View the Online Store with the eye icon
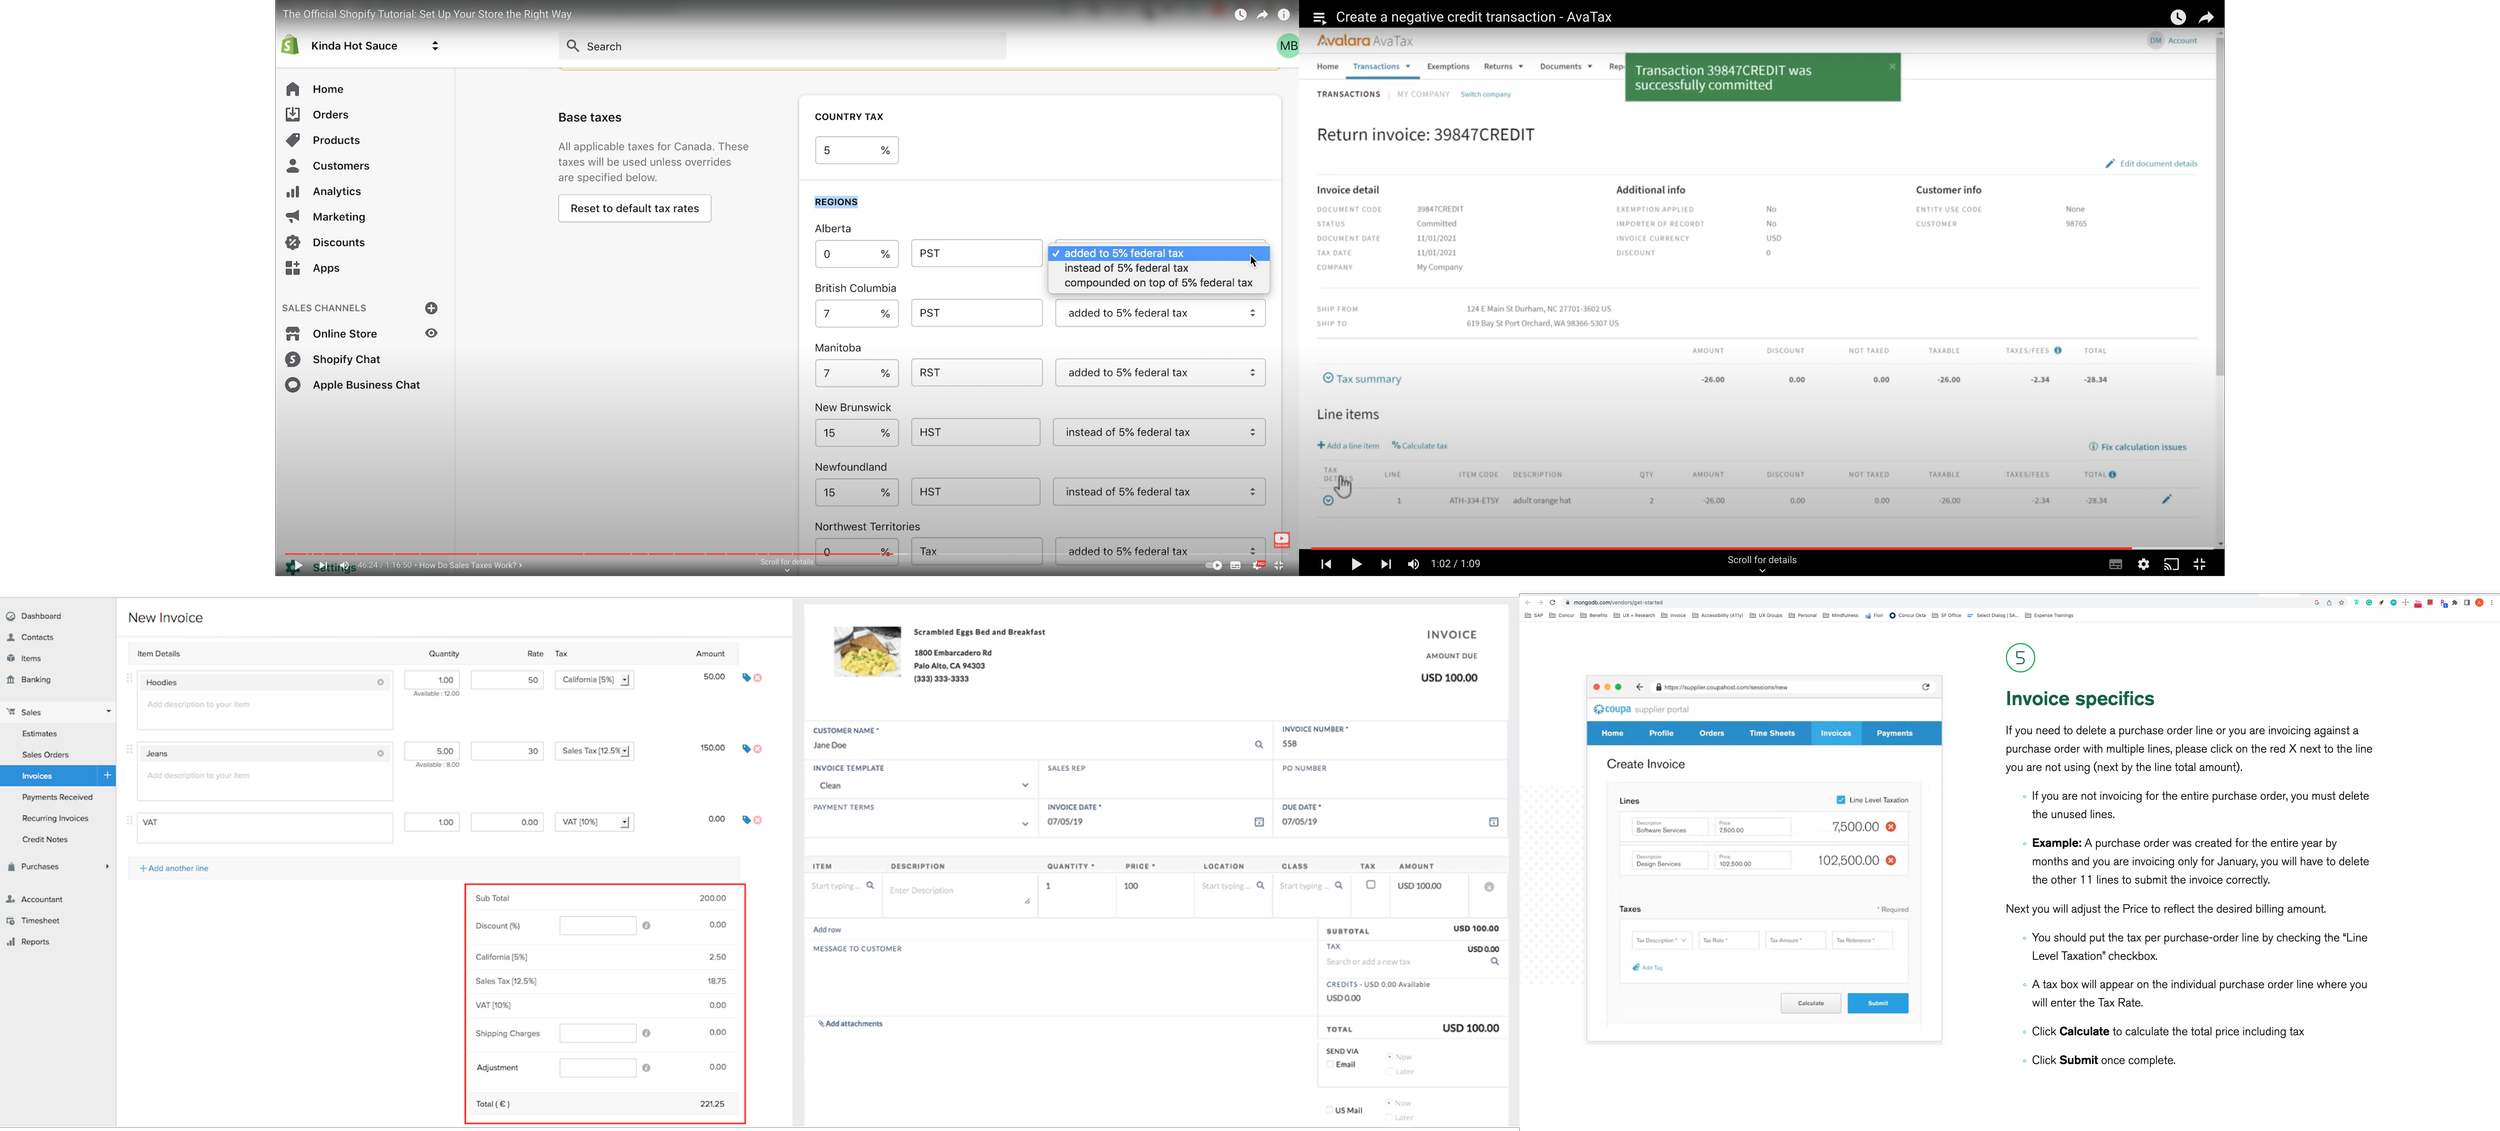 (x=431, y=333)
